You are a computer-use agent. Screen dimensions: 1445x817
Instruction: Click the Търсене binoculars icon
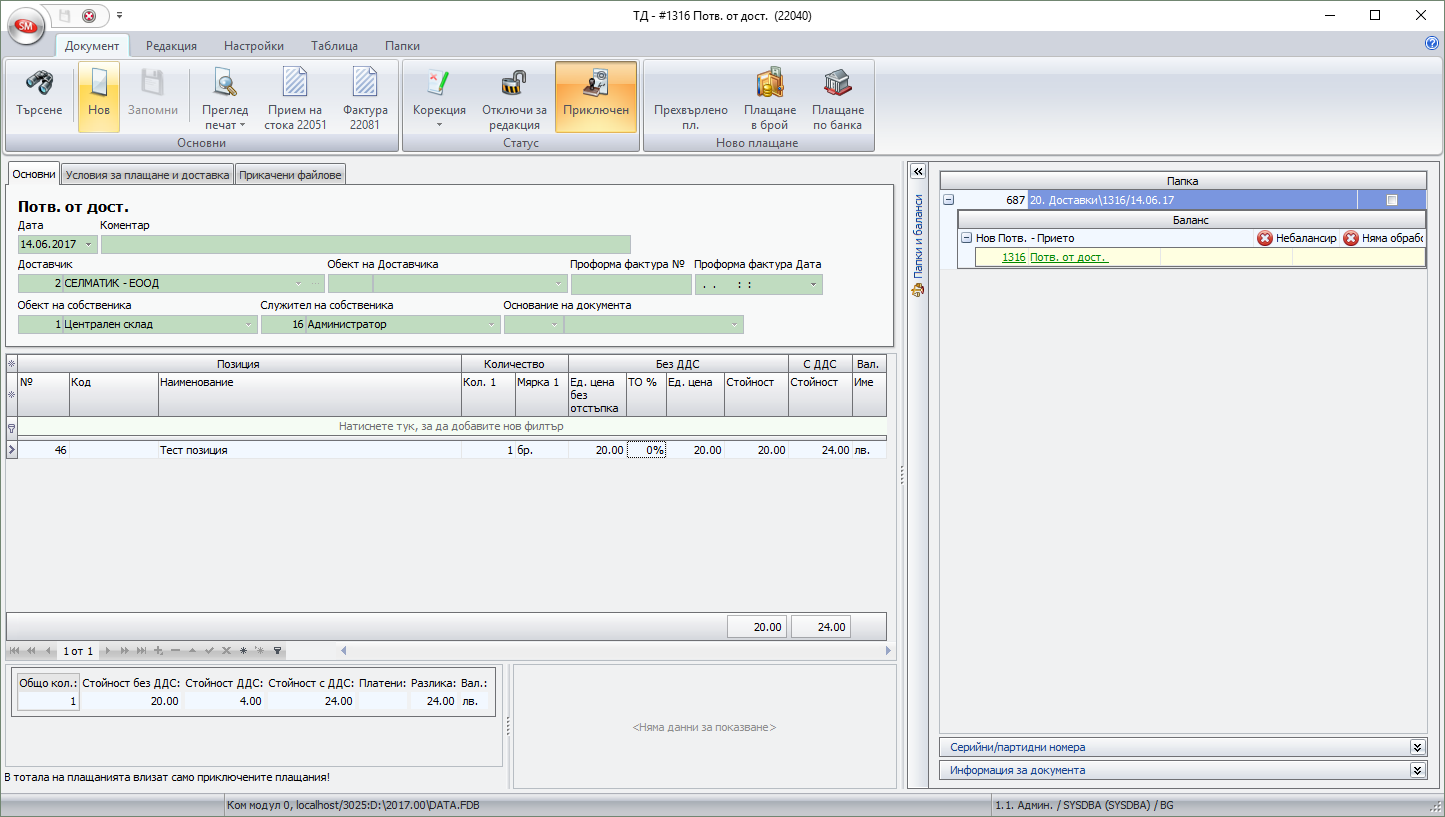(x=39, y=83)
